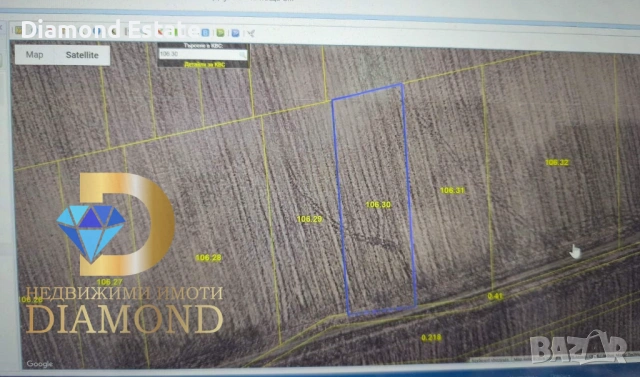Select parcel label 106.27
The image size is (640, 377).
pos(109,282)
